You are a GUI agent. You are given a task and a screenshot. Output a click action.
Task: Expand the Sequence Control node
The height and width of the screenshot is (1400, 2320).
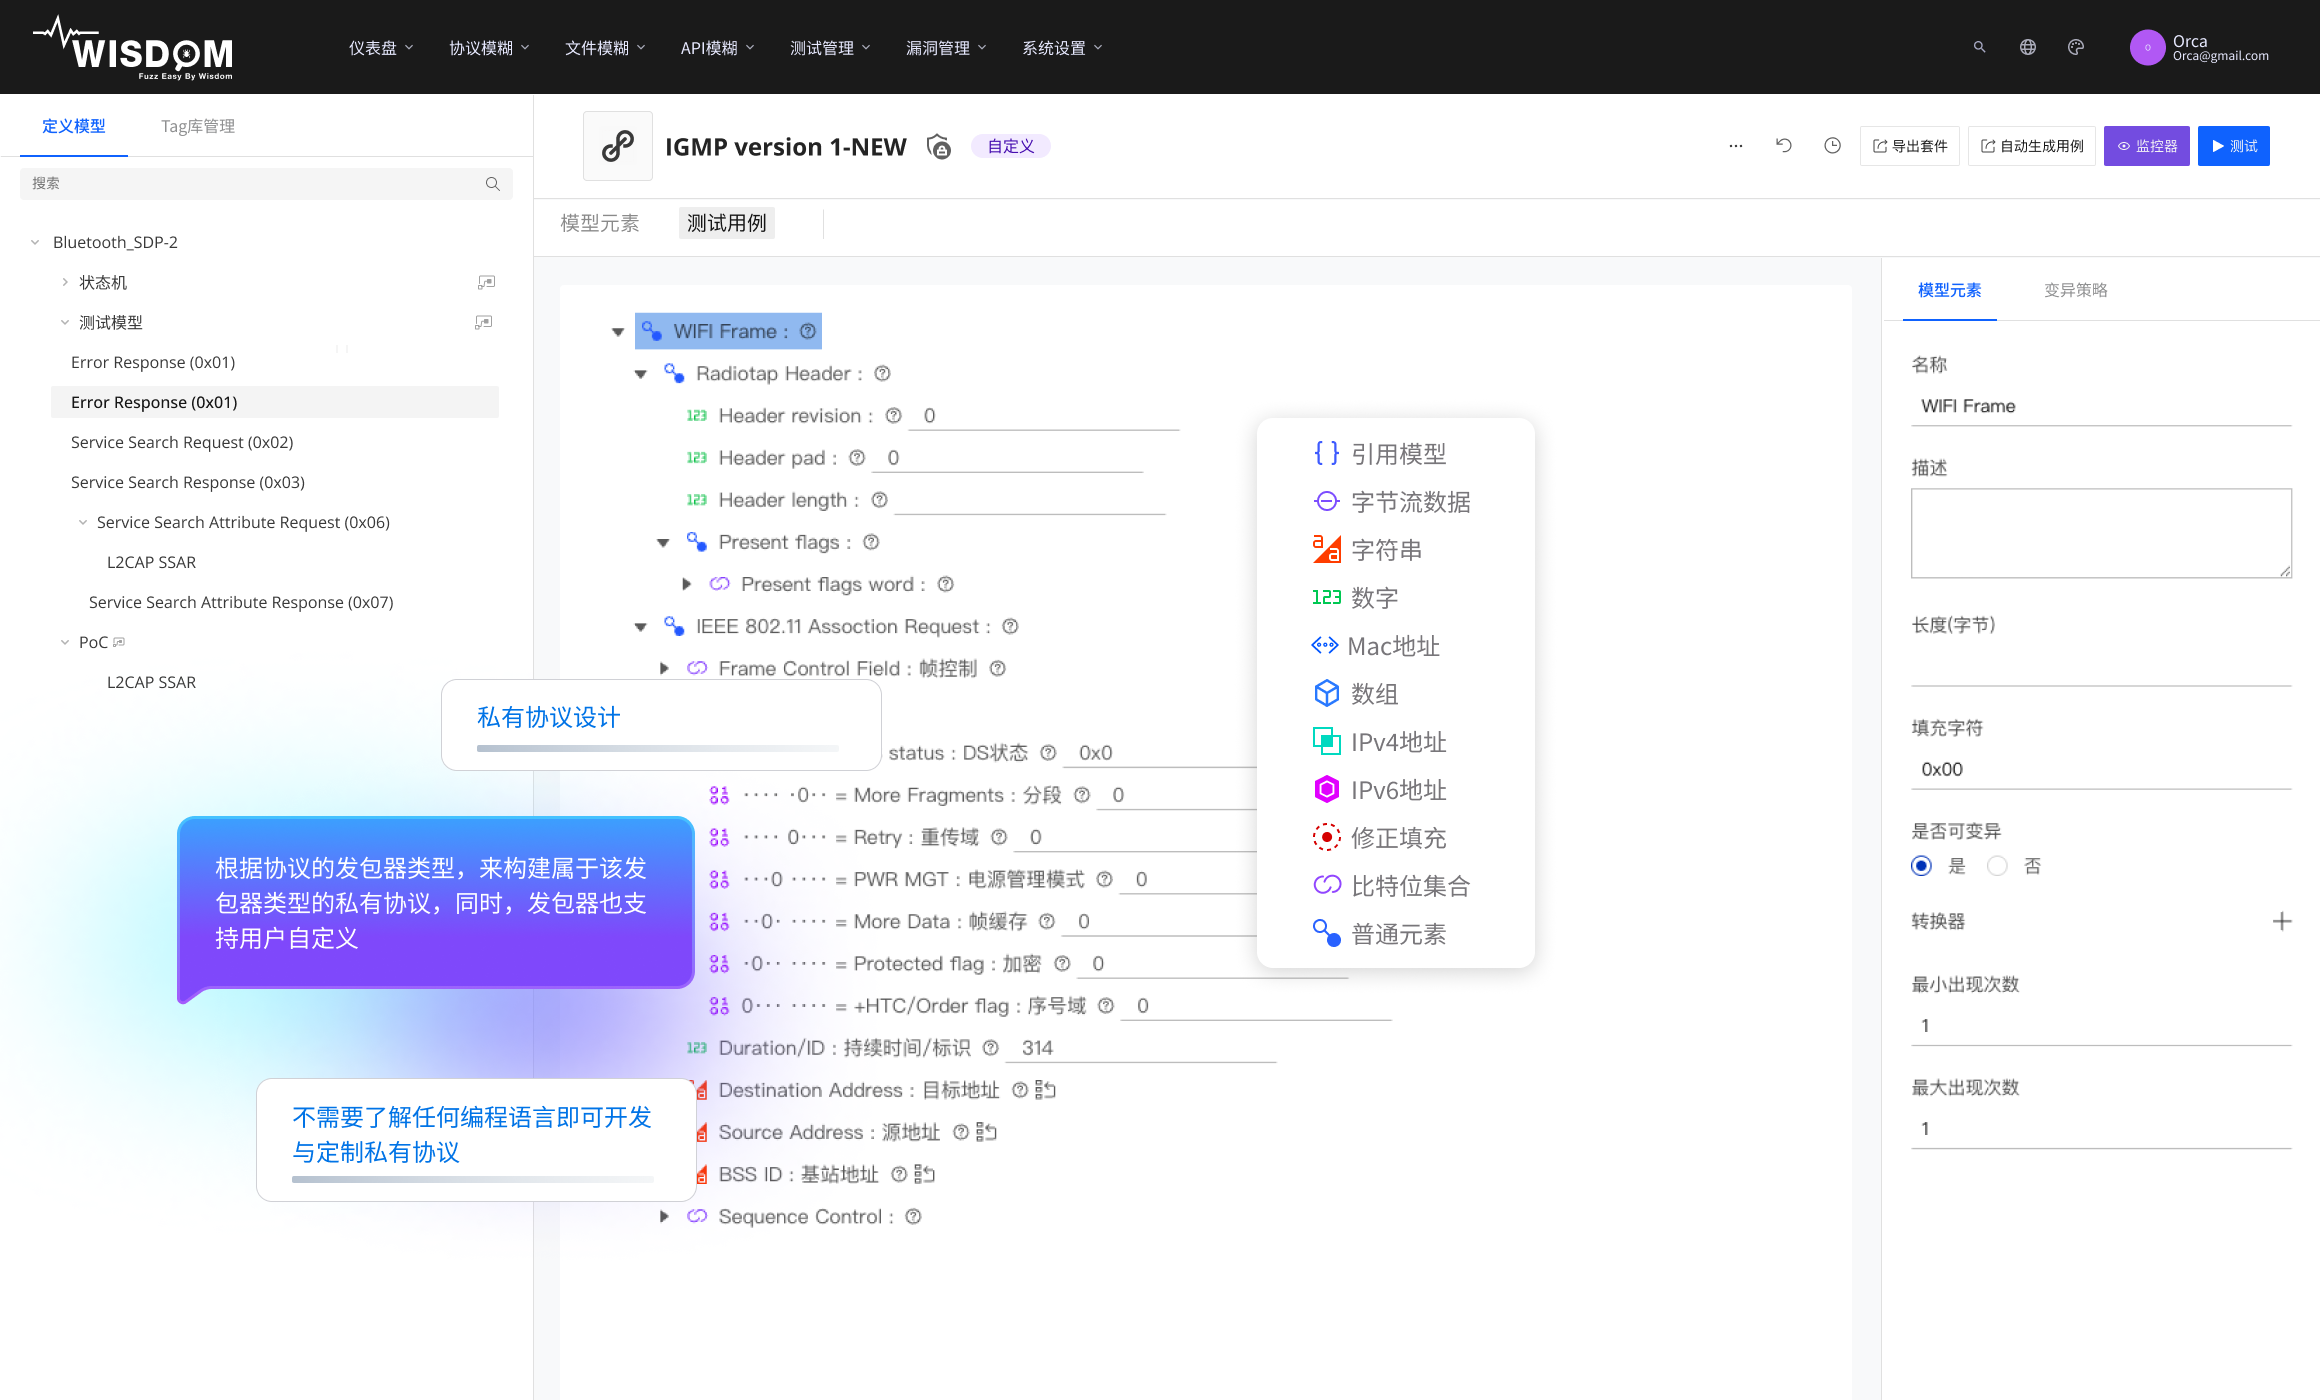[664, 1216]
